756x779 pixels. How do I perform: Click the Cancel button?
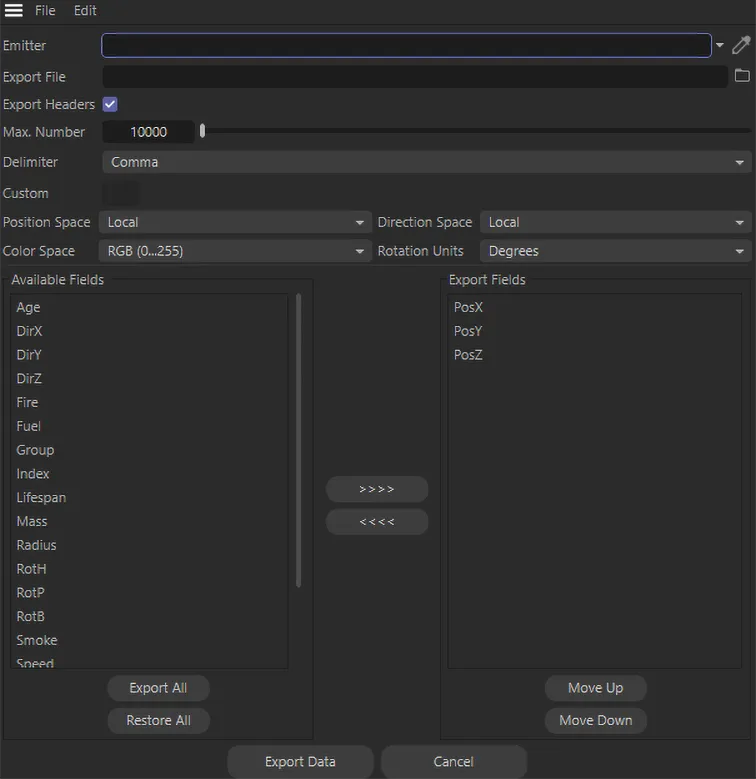click(x=453, y=762)
